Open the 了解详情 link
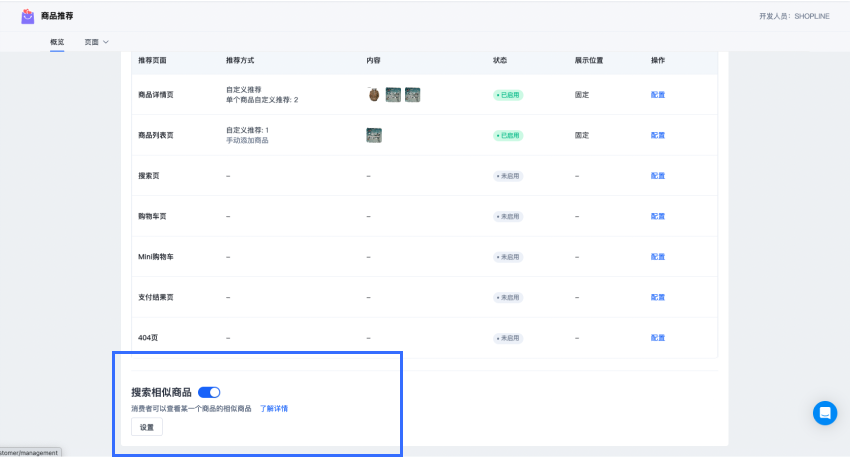850x457 pixels. pyautogui.click(x=274, y=409)
